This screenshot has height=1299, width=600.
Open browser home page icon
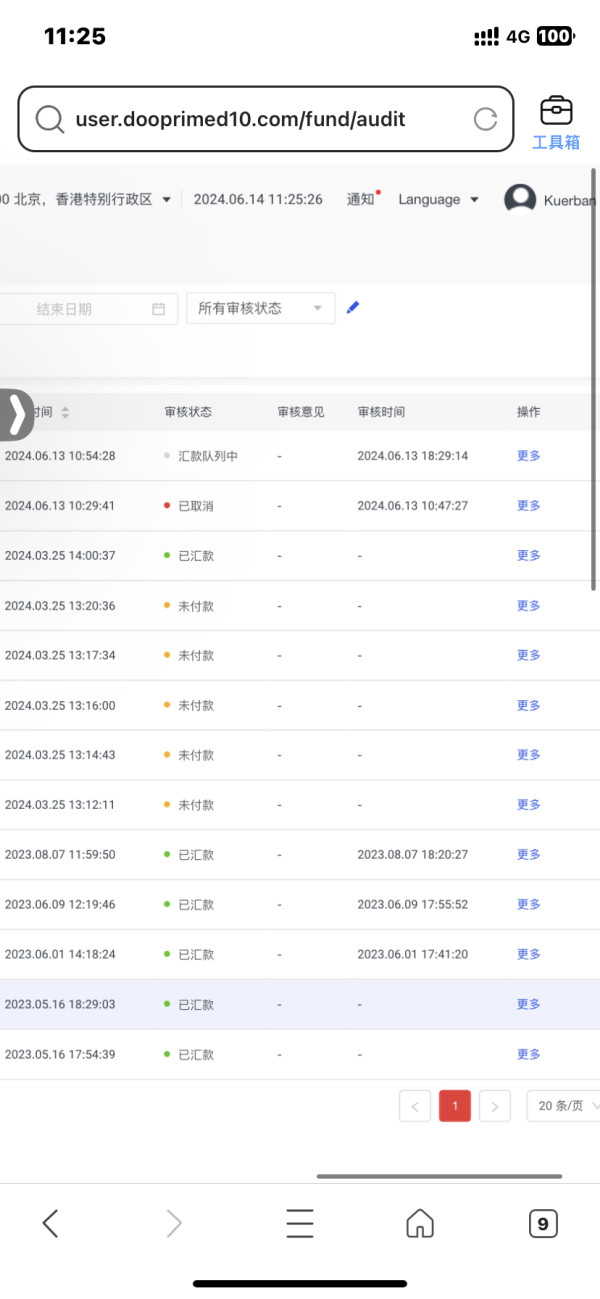pyautogui.click(x=420, y=1223)
